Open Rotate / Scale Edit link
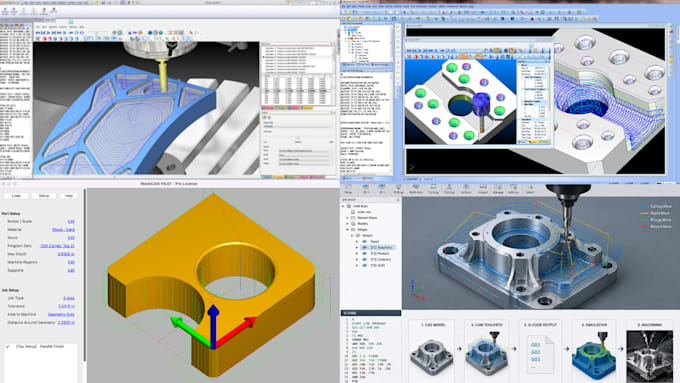The width and height of the screenshot is (680, 383). pyautogui.click(x=71, y=221)
